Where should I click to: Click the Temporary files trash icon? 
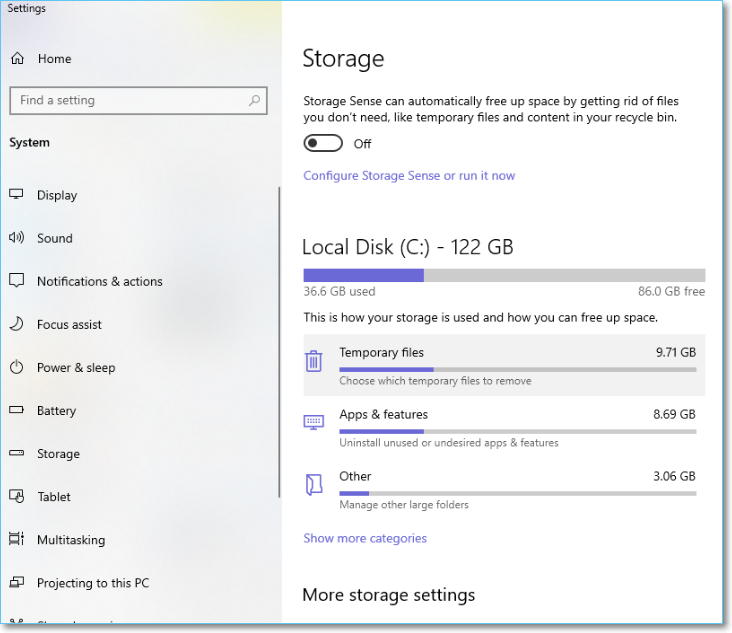(314, 361)
